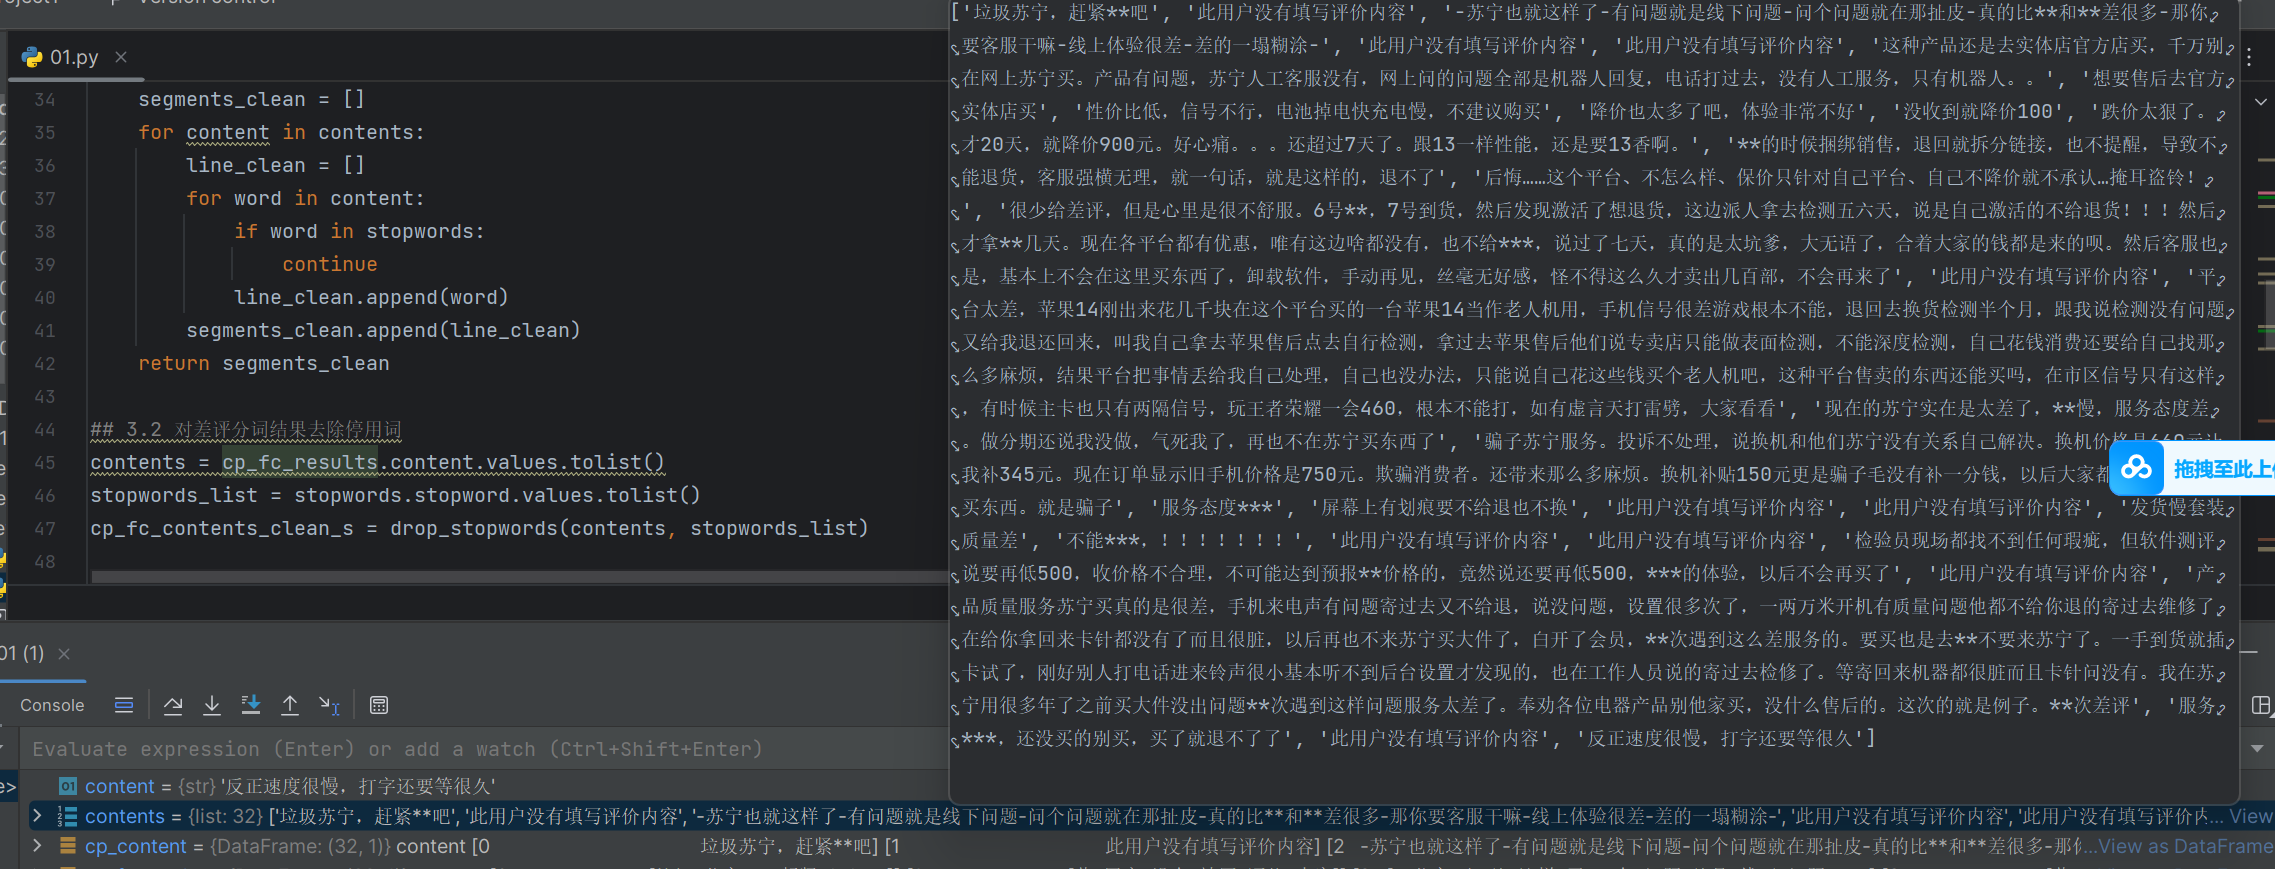Click the 'continue' keyword on line 39
Image resolution: width=2275 pixels, height=869 pixels.
330,264
